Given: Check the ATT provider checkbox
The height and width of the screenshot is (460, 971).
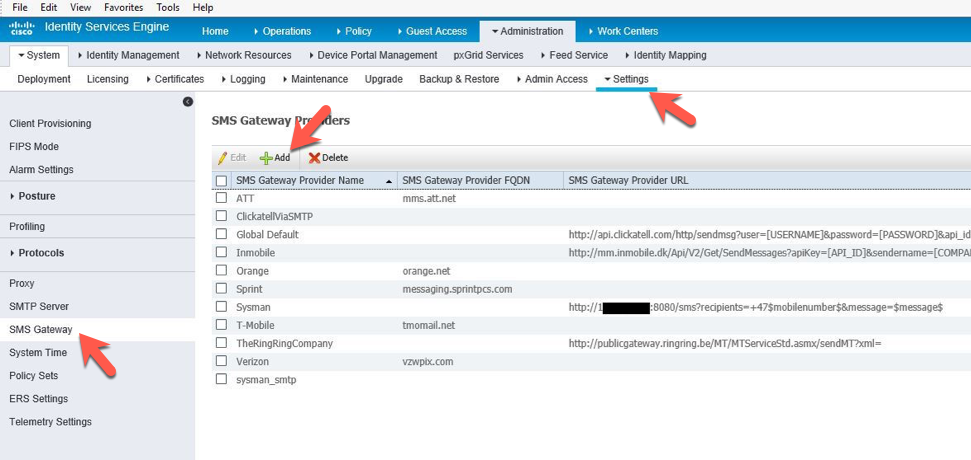Looking at the screenshot, I should click(x=222, y=199).
